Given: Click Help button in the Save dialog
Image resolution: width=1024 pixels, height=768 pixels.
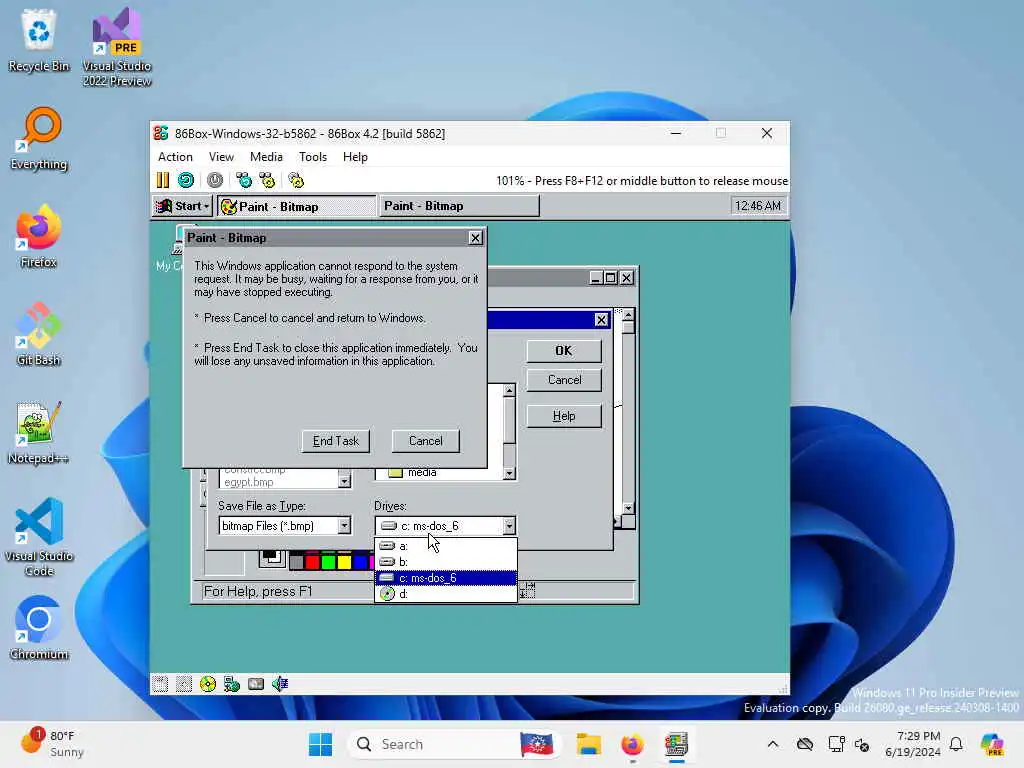Looking at the screenshot, I should [x=564, y=416].
